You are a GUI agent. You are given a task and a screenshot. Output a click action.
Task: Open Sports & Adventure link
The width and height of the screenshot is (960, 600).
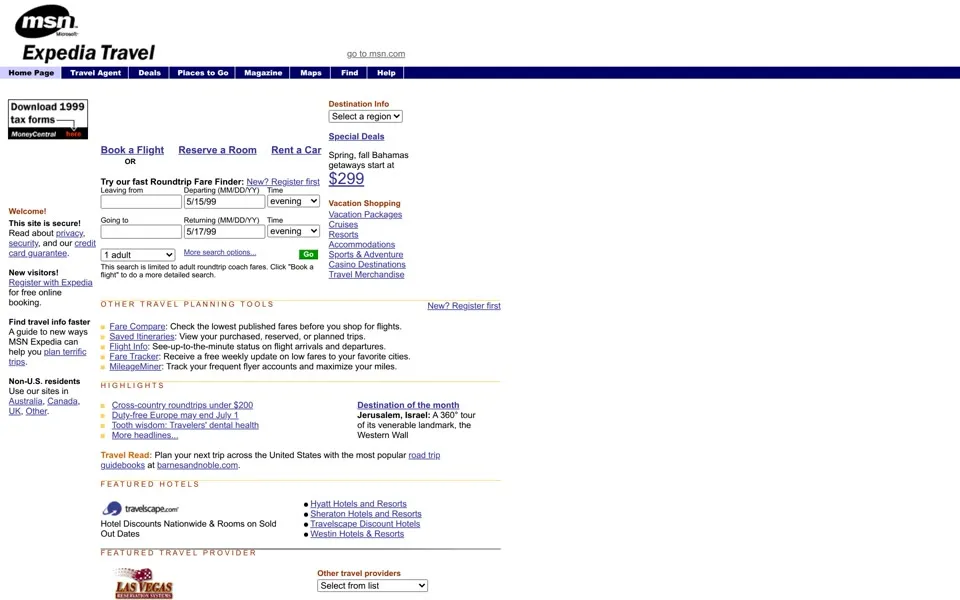[x=366, y=255]
